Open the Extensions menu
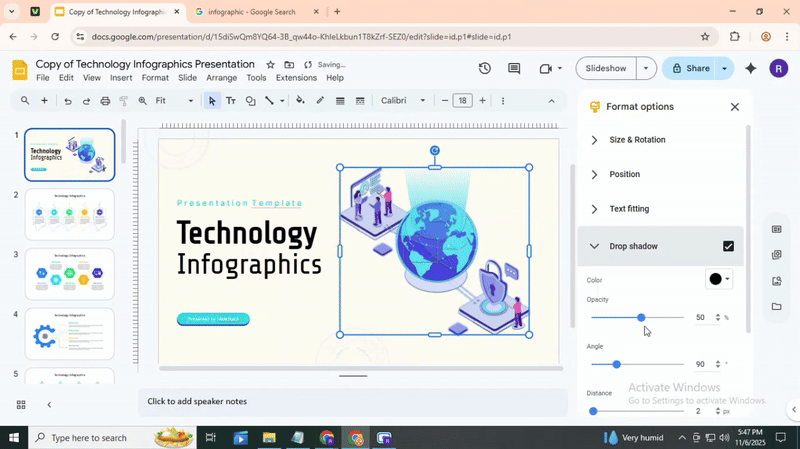Image resolution: width=800 pixels, height=449 pixels. click(x=296, y=78)
